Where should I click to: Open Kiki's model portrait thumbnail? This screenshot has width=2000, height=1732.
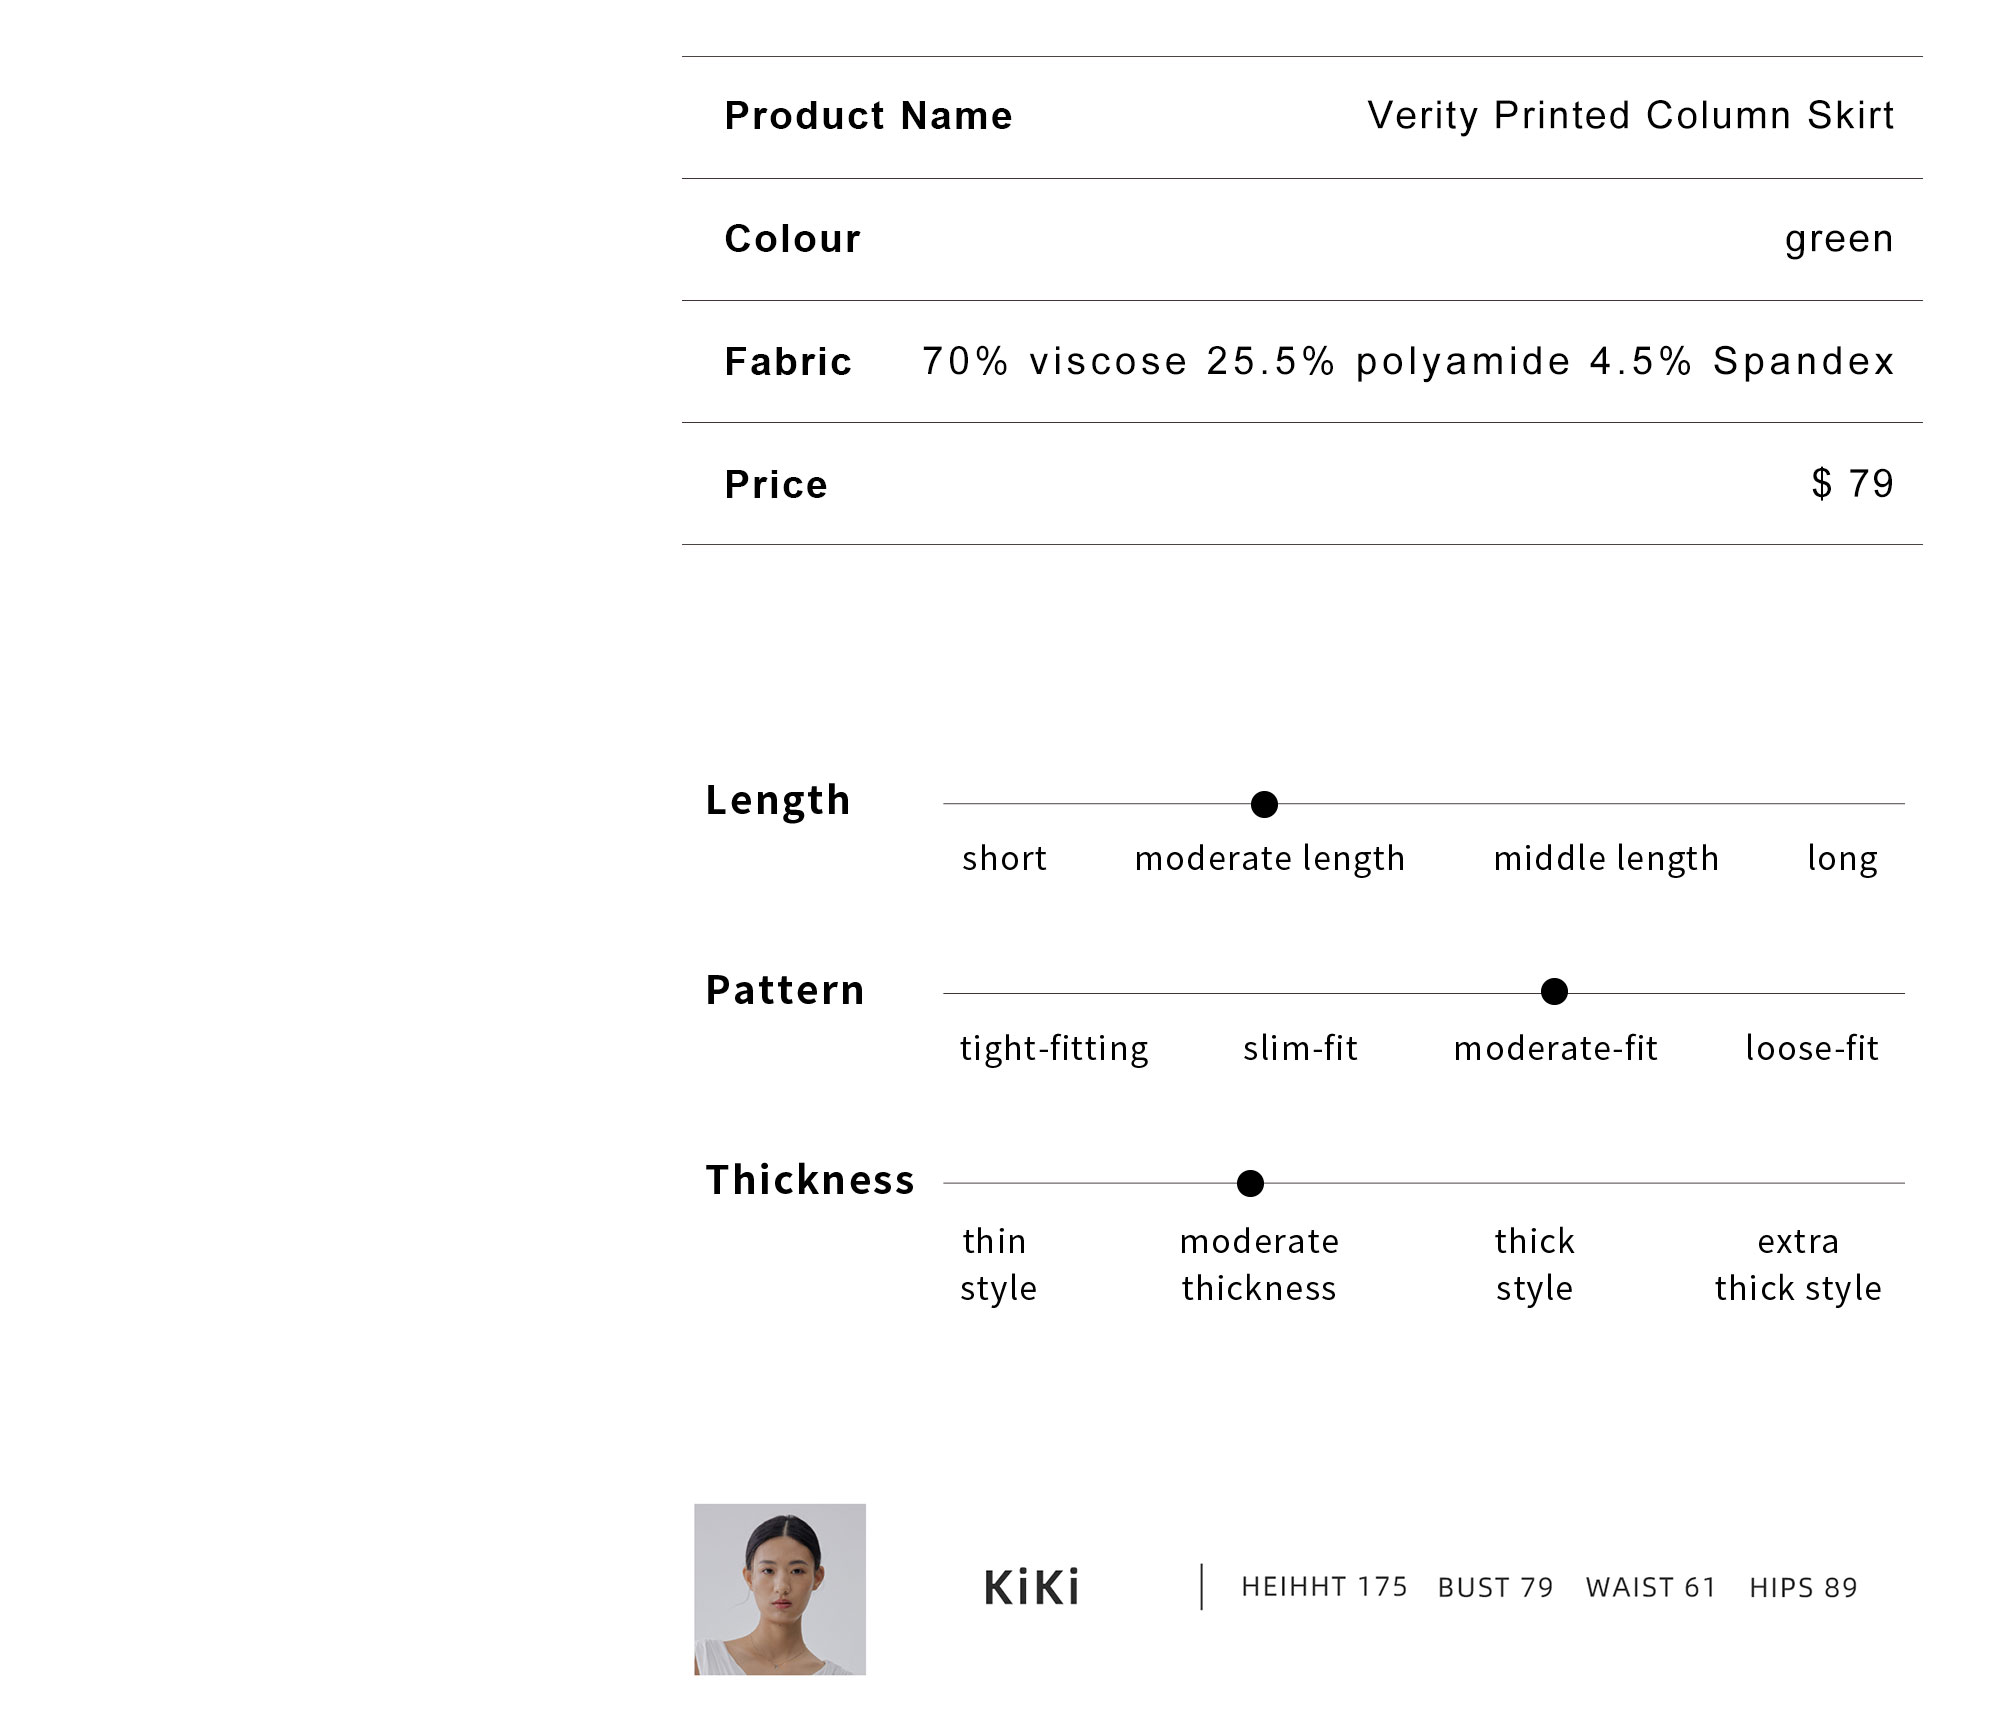tap(780, 1589)
